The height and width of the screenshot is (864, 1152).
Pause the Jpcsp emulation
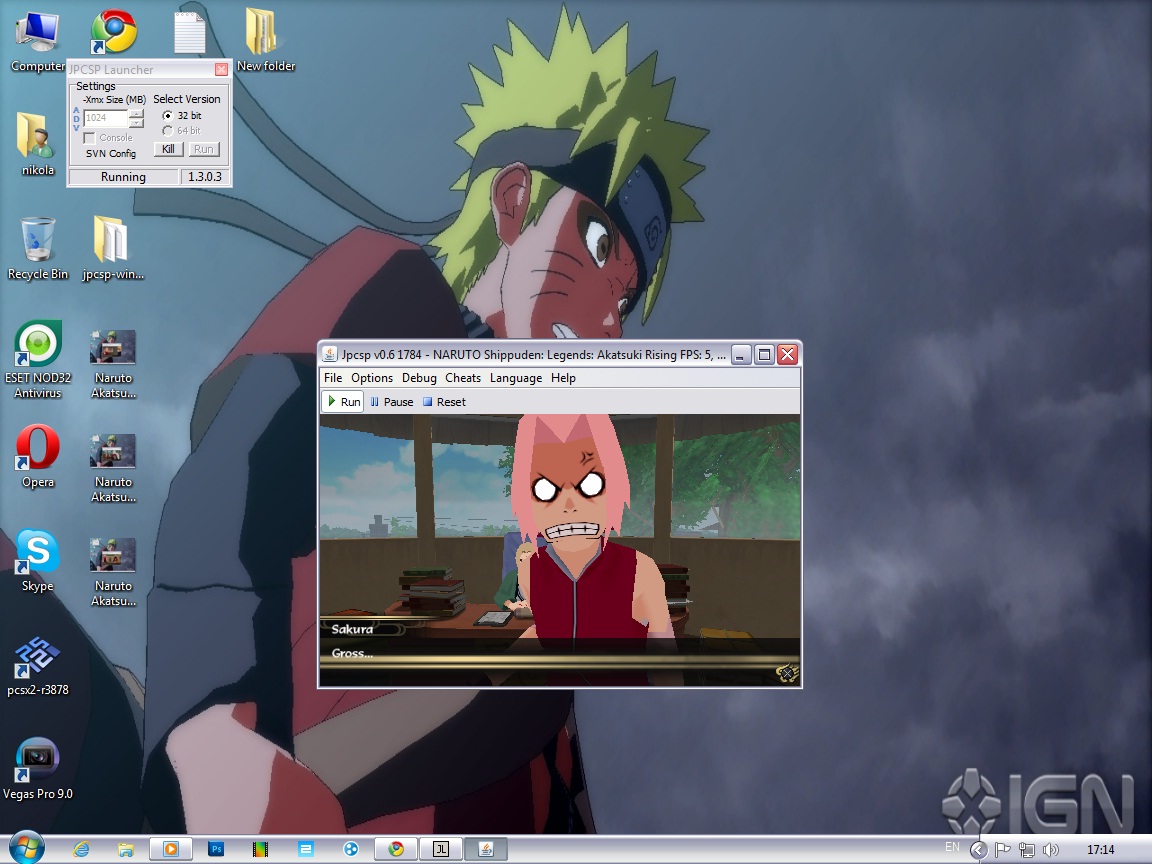click(x=392, y=402)
